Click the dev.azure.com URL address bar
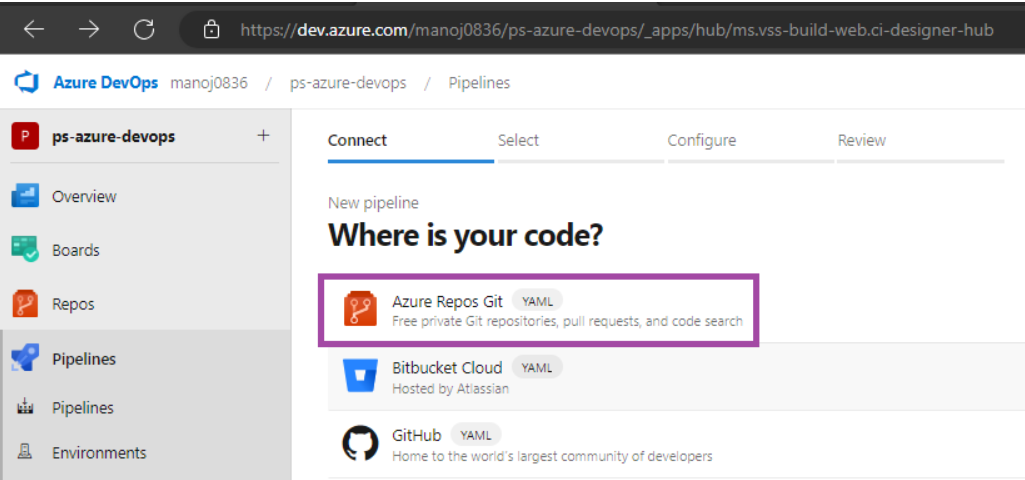 [x=616, y=29]
